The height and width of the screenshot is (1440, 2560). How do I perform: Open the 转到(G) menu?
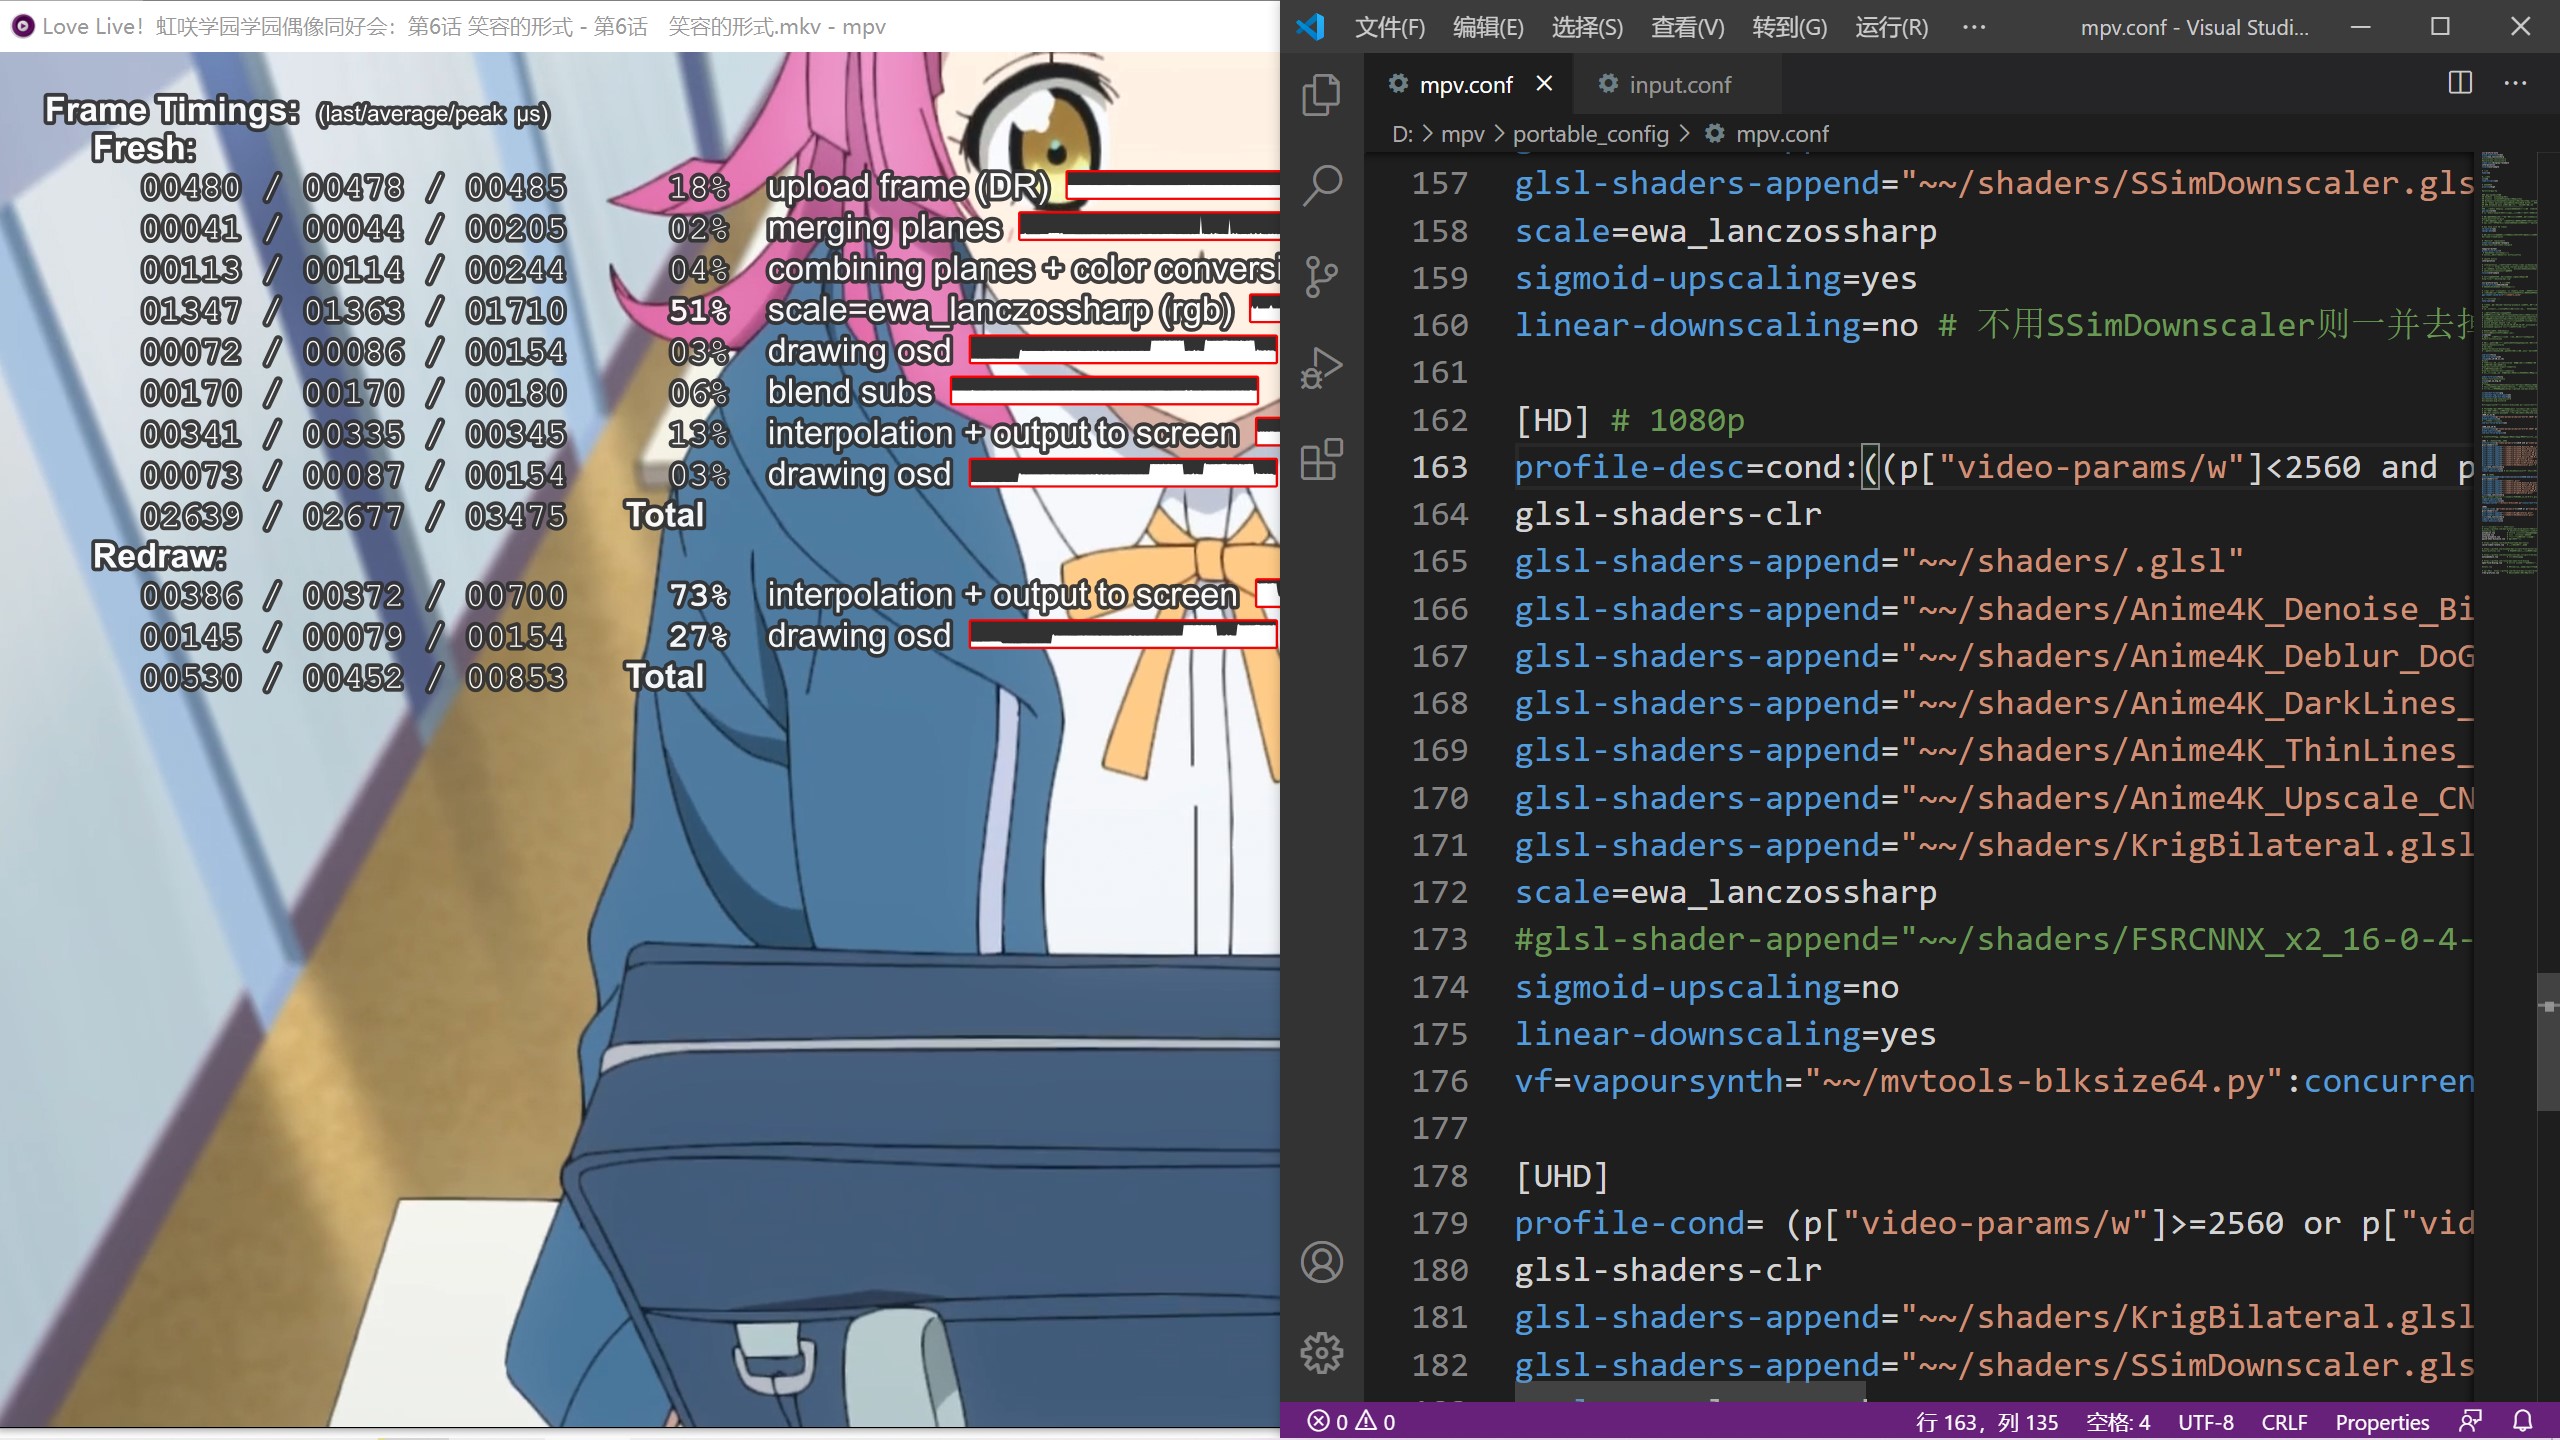coord(1789,27)
